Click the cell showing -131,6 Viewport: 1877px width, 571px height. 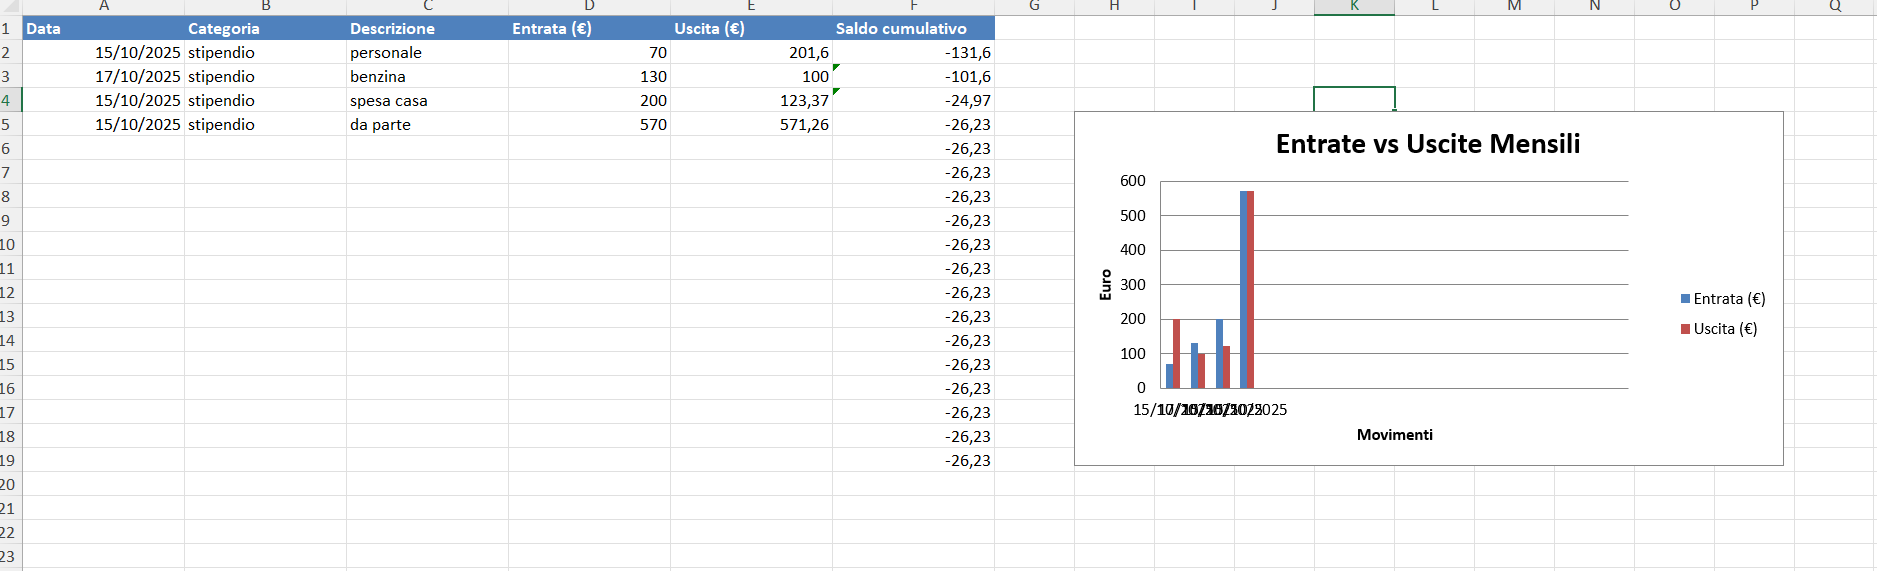click(x=912, y=52)
